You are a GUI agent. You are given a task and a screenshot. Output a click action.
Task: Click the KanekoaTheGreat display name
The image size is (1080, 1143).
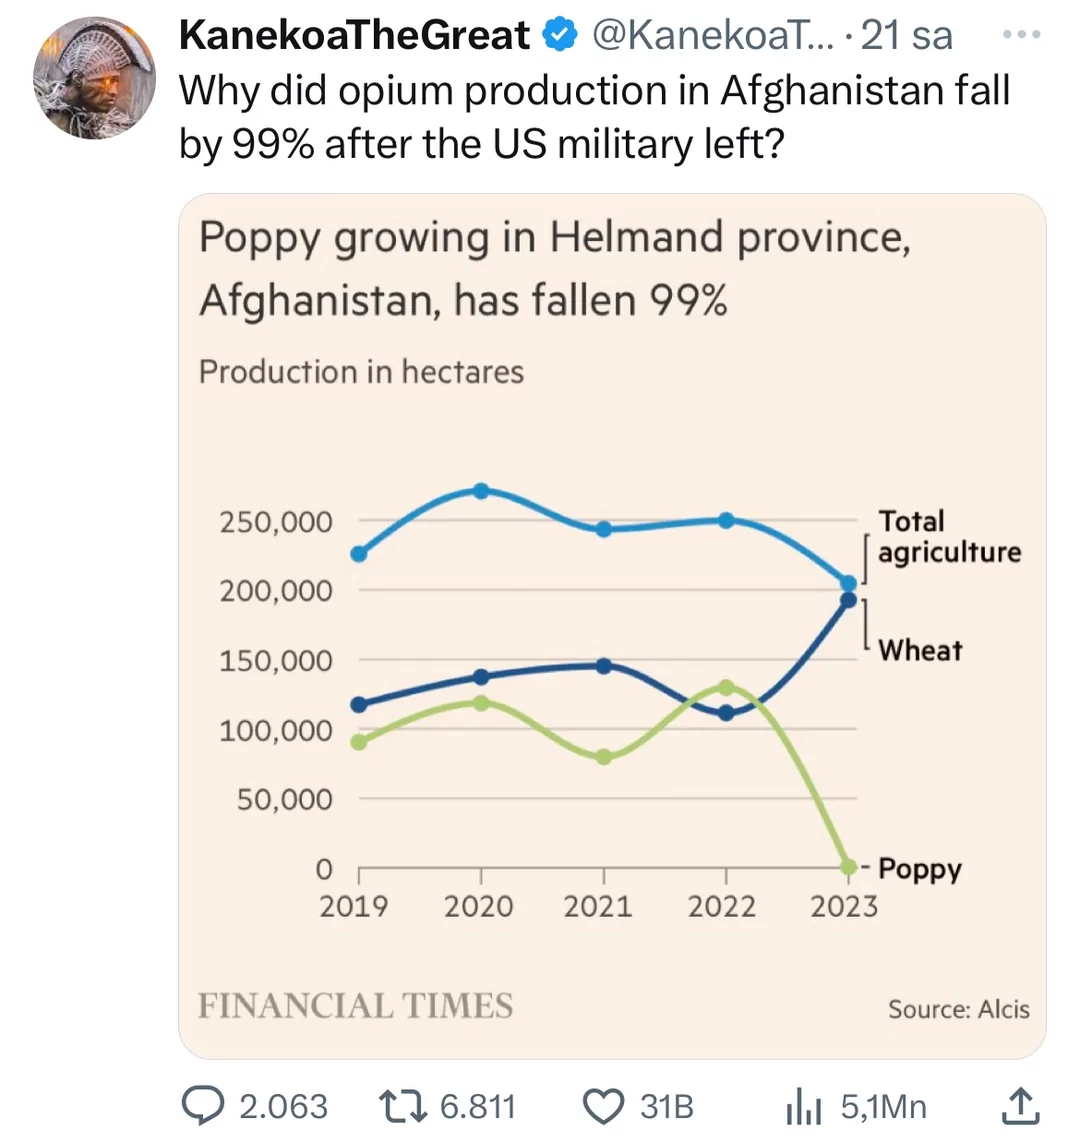tap(354, 37)
